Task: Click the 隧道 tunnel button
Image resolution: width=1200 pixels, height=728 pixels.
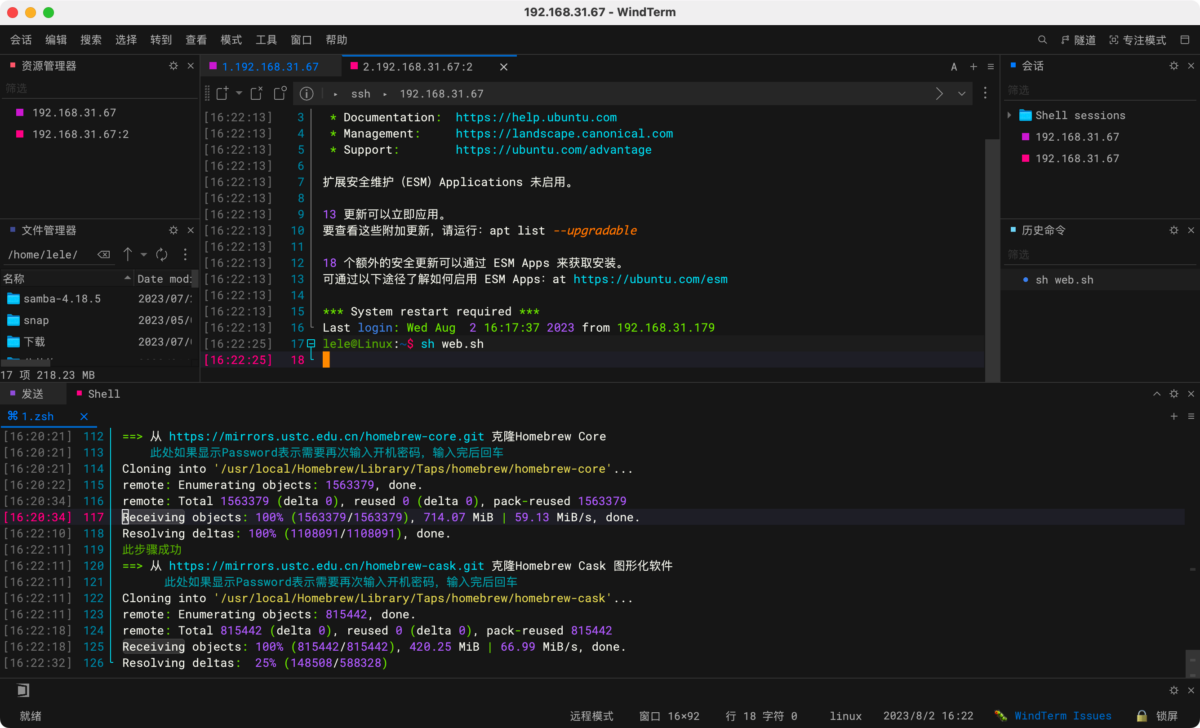Action: (1077, 40)
